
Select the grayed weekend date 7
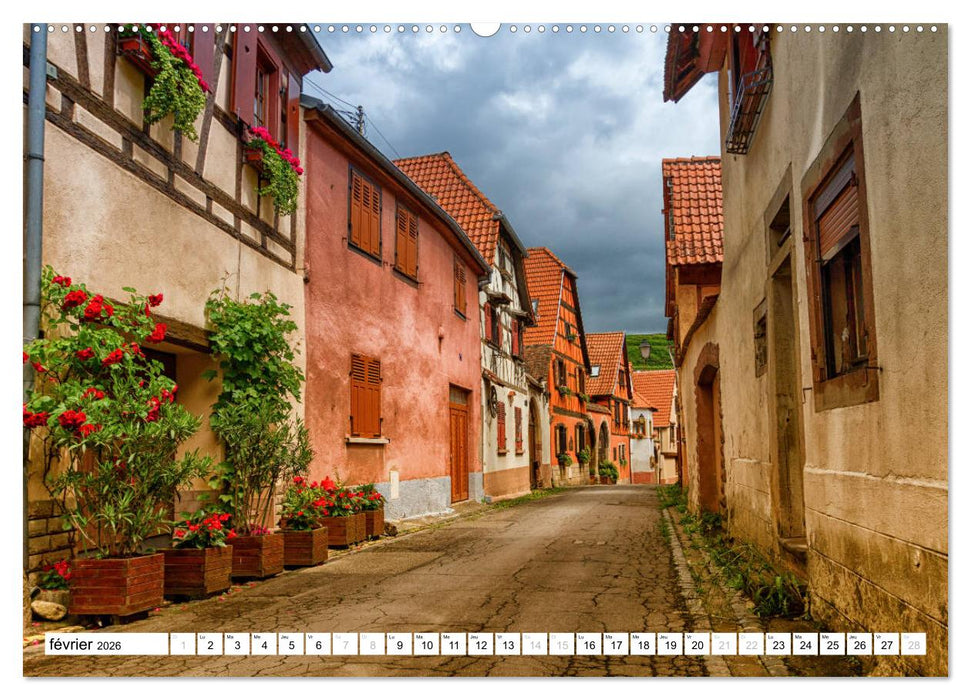(344, 648)
